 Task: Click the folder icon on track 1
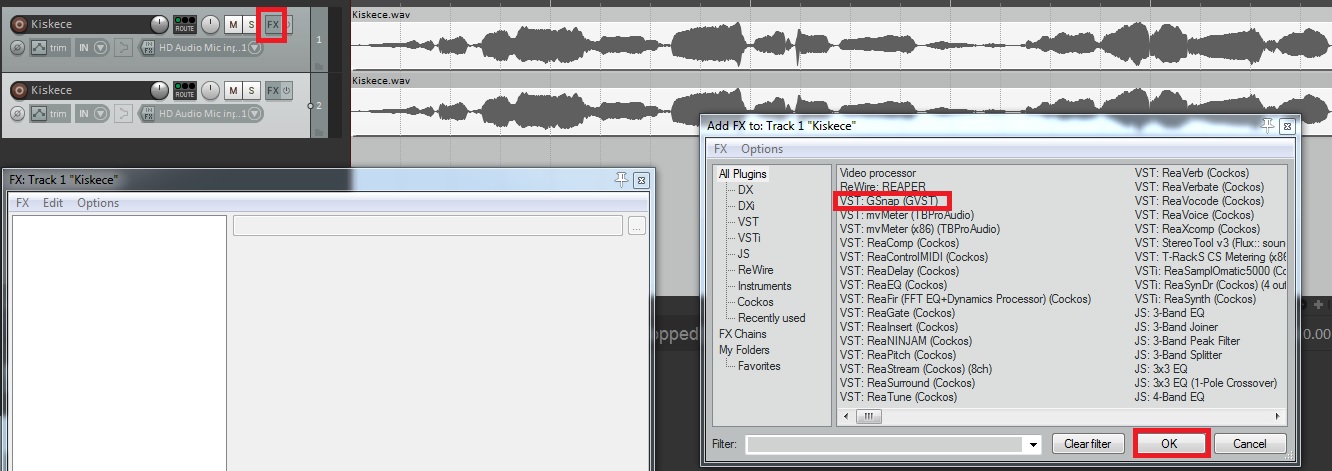click(319, 66)
